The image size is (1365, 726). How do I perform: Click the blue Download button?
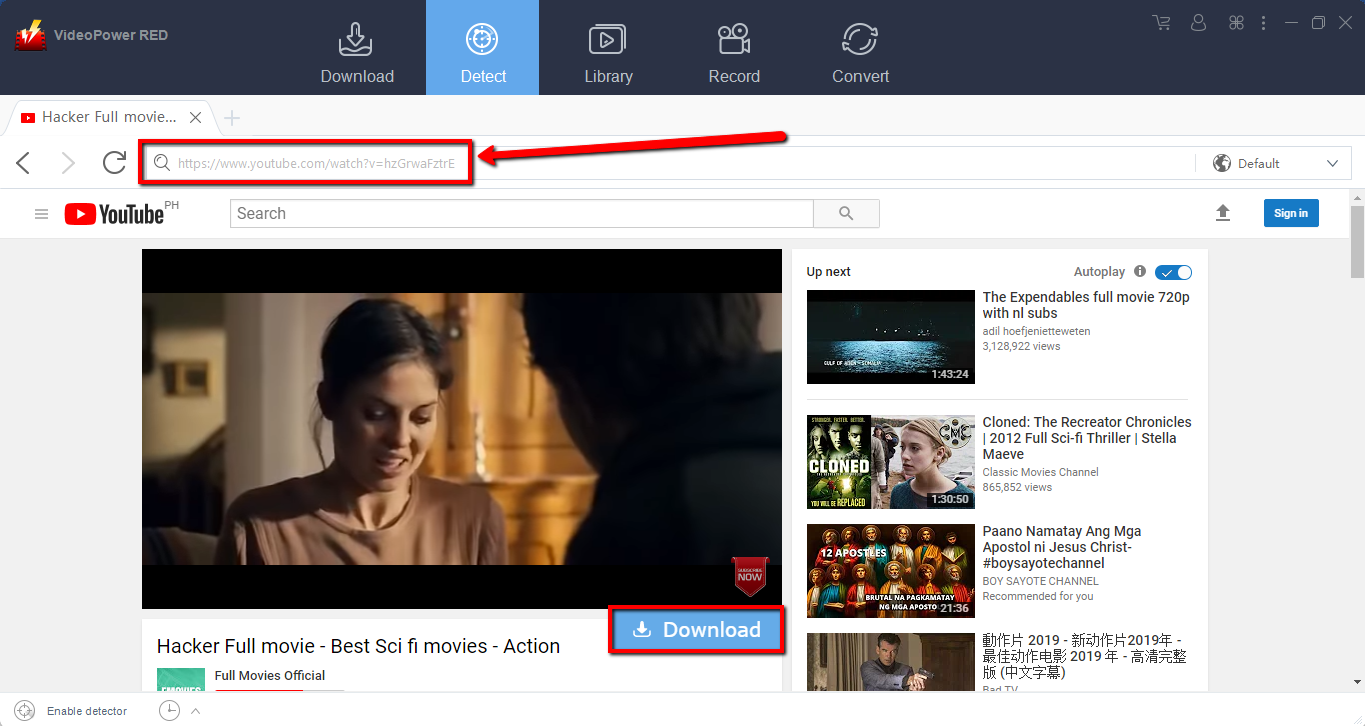(696, 630)
